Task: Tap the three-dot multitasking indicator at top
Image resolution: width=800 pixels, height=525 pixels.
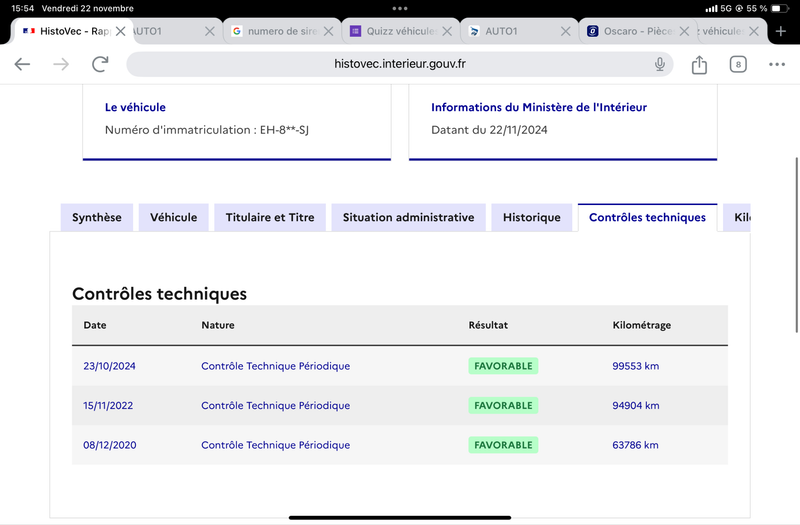Action: pyautogui.click(x=399, y=8)
